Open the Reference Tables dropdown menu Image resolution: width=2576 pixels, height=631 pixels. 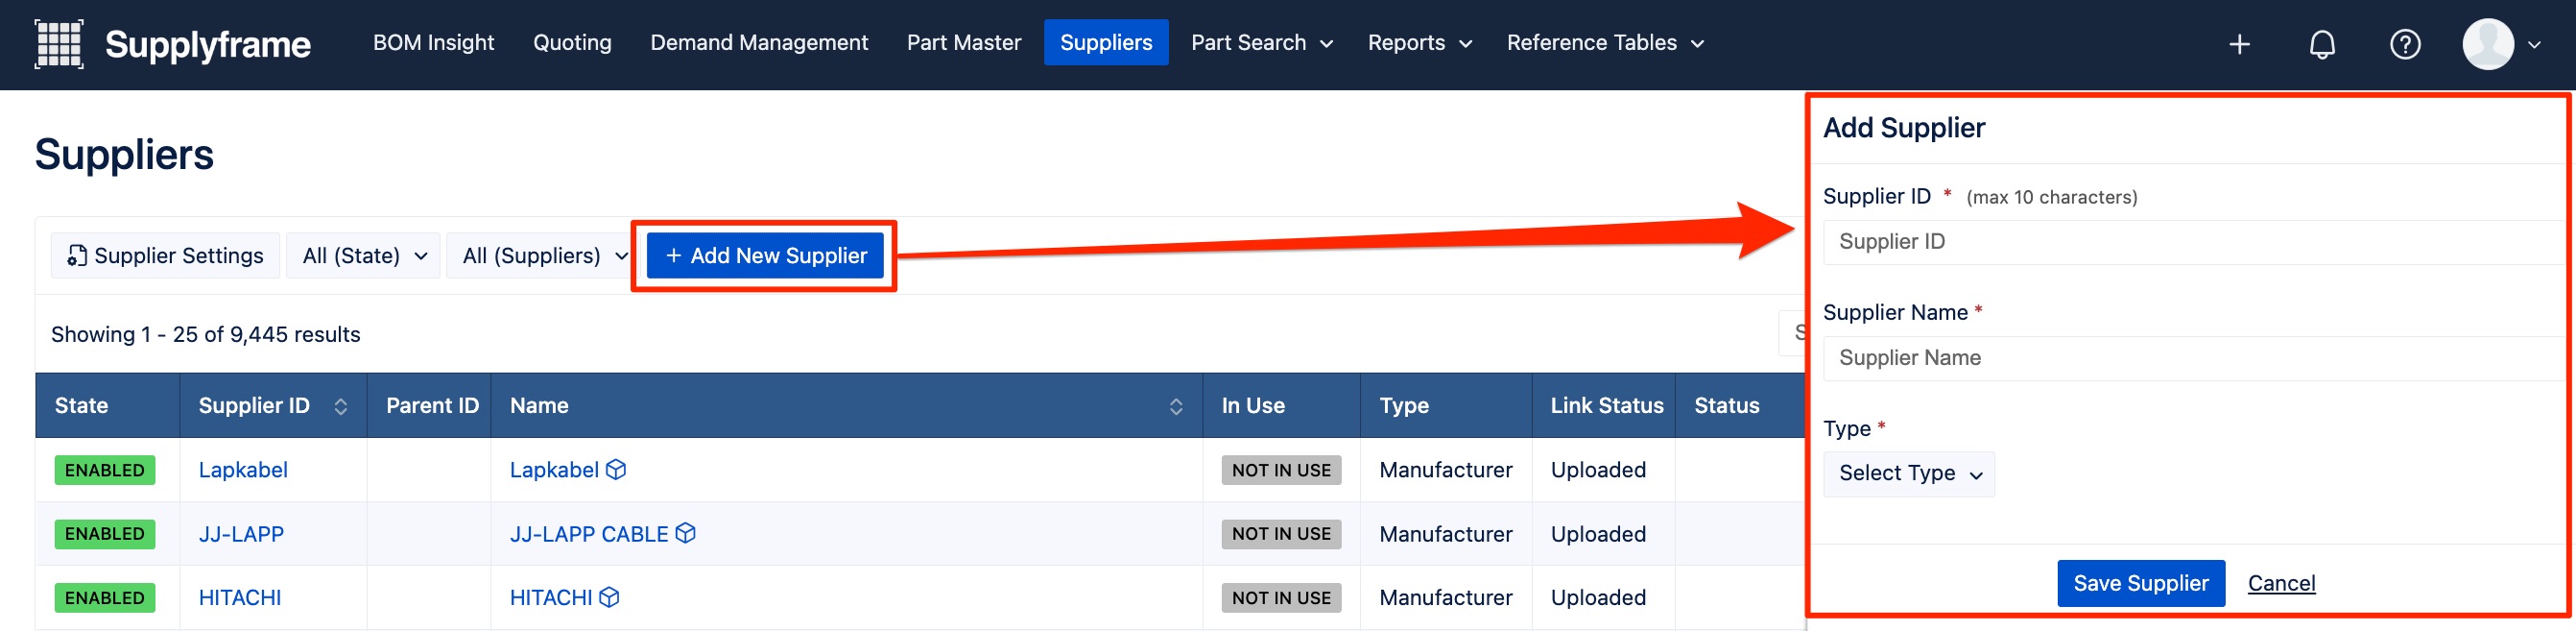(x=1605, y=43)
